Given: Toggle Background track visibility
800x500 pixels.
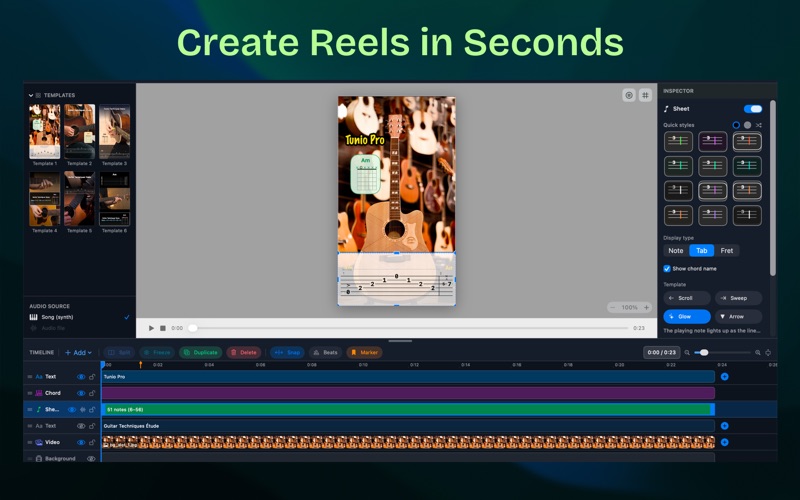Looking at the screenshot, I should click(x=91, y=459).
